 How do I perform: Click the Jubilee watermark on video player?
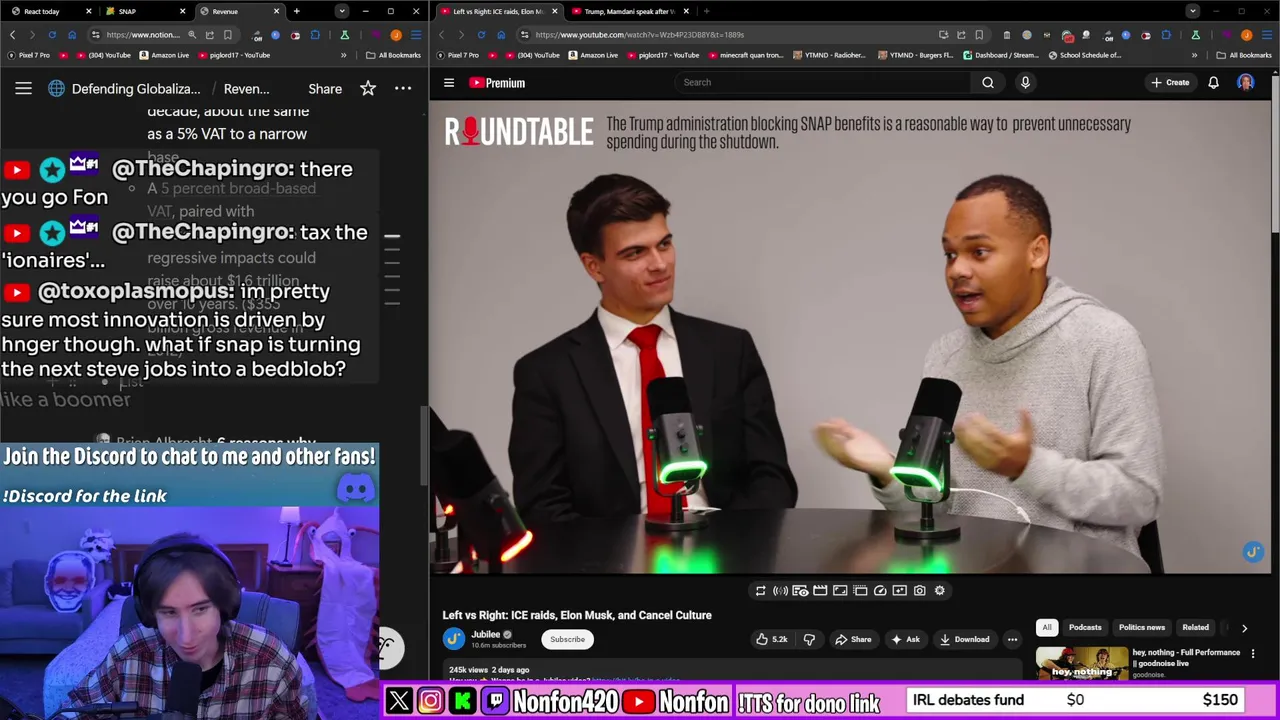[x=1253, y=552]
